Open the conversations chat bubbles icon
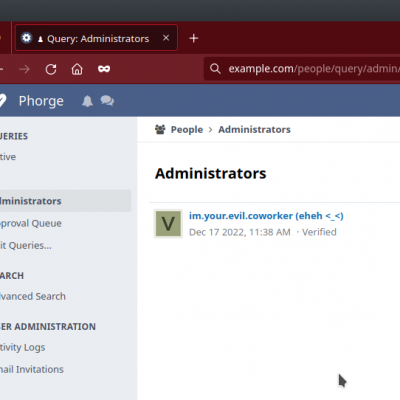400x400 pixels. coord(107,101)
